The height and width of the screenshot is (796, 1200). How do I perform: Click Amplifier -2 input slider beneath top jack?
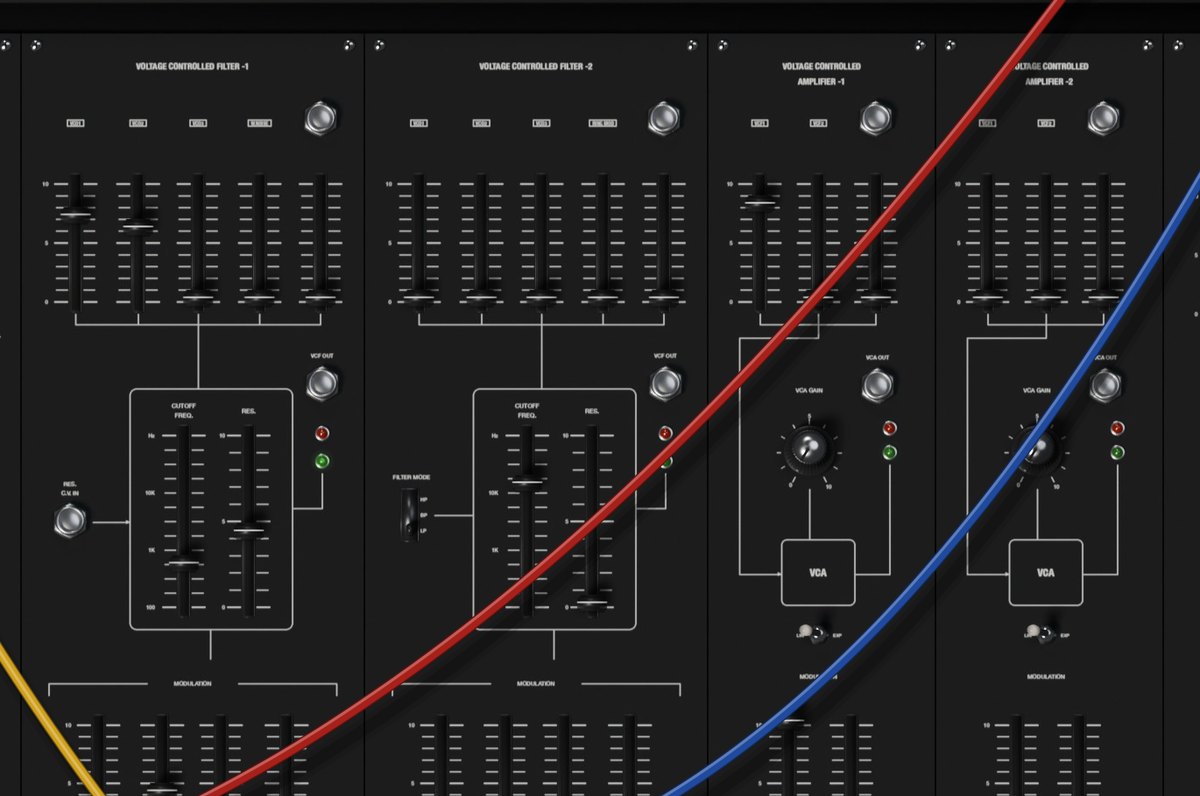tap(1104, 297)
